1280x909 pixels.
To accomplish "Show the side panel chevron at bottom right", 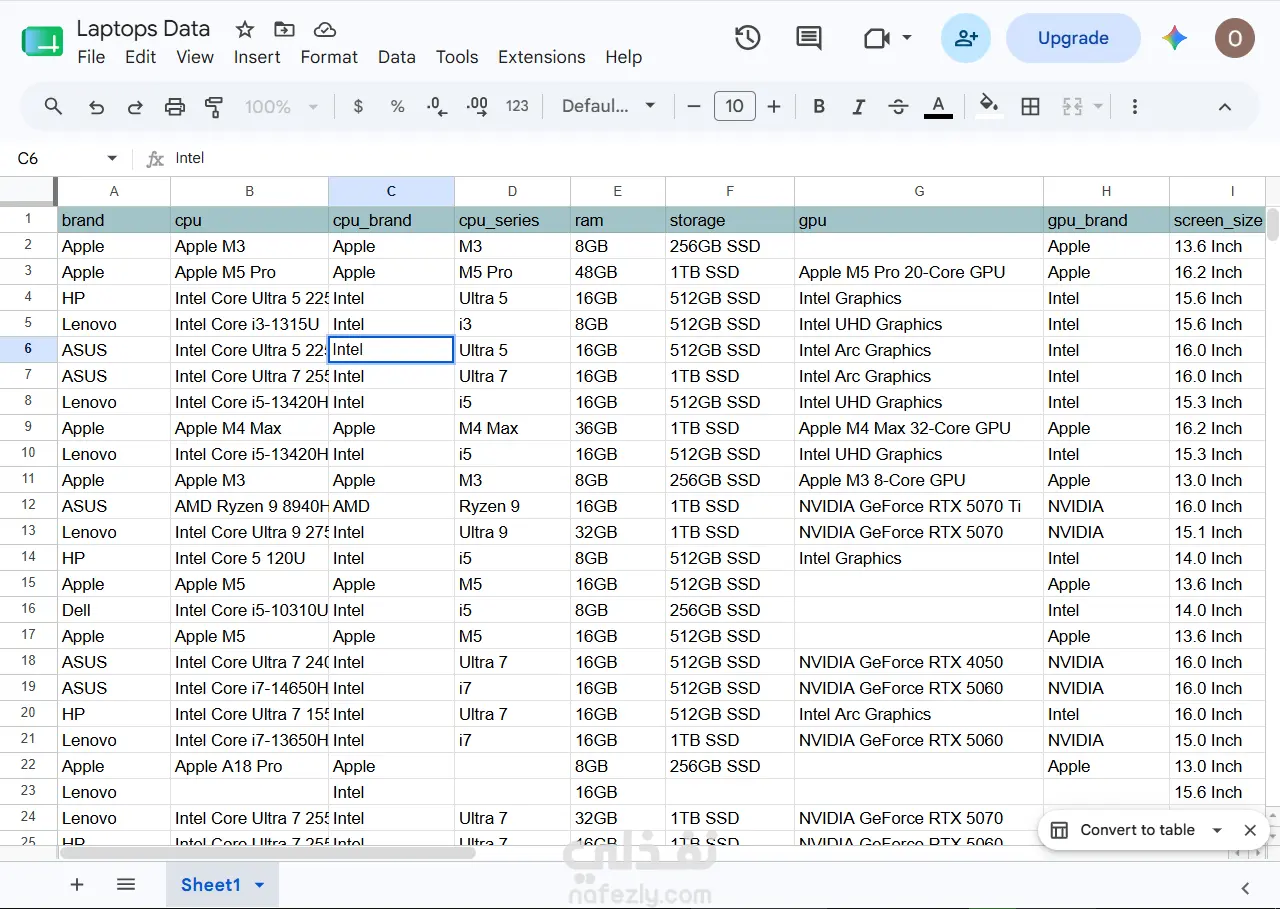I will click(x=1245, y=888).
